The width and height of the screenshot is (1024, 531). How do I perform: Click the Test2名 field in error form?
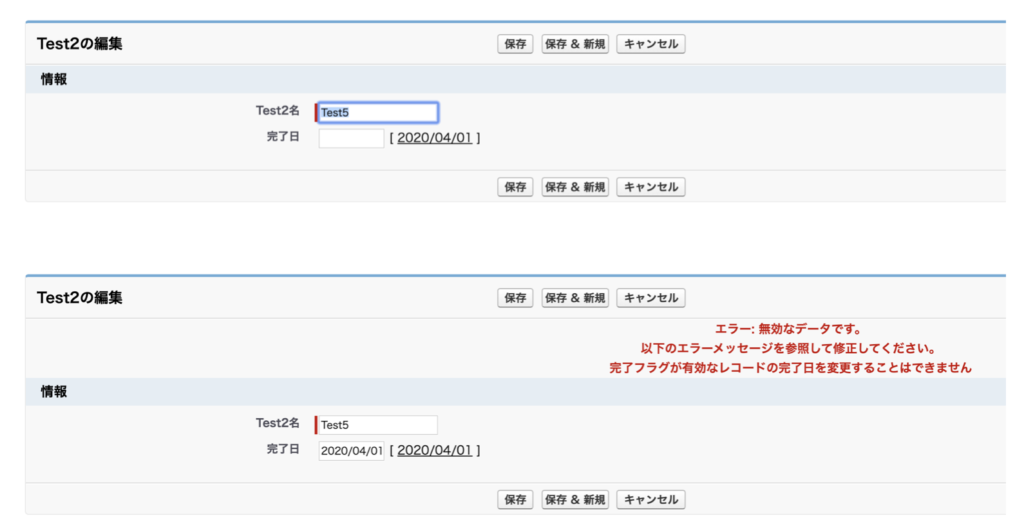coord(377,425)
